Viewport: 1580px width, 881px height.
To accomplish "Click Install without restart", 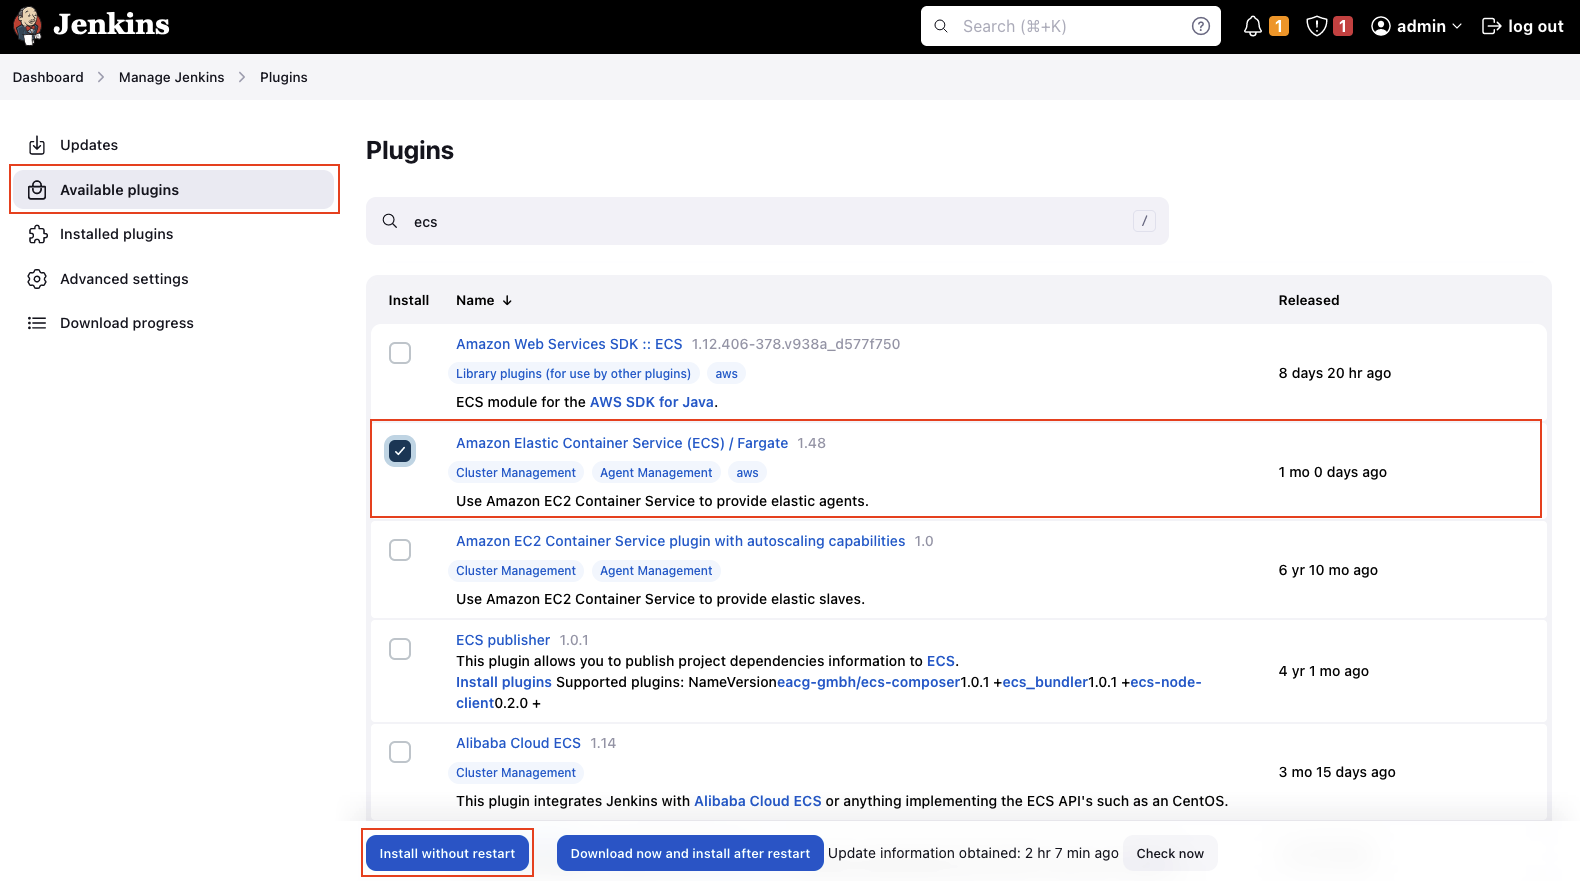I will click(x=447, y=853).
